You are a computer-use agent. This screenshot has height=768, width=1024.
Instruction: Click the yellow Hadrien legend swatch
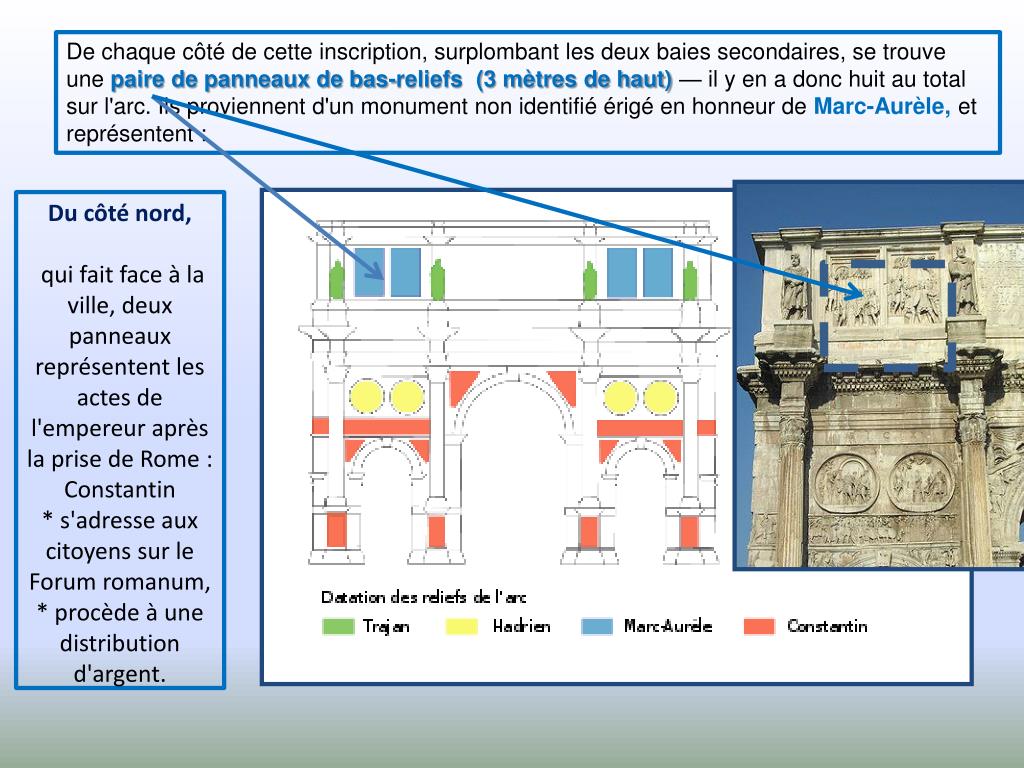tap(462, 626)
